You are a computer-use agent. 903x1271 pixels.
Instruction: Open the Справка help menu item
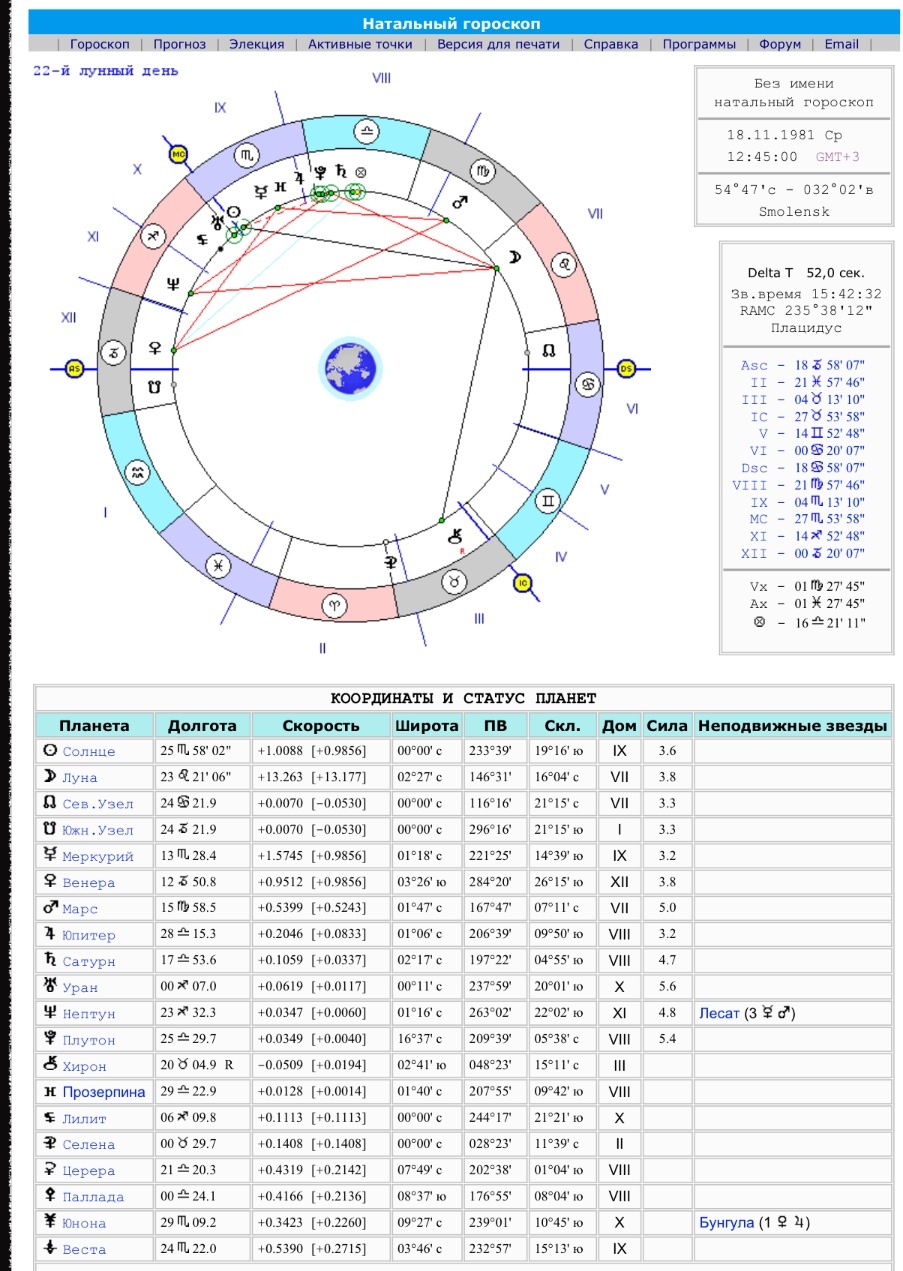(x=611, y=44)
